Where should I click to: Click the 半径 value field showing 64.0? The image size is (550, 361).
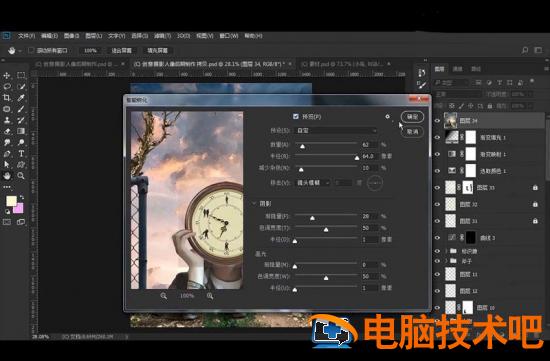tap(369, 156)
